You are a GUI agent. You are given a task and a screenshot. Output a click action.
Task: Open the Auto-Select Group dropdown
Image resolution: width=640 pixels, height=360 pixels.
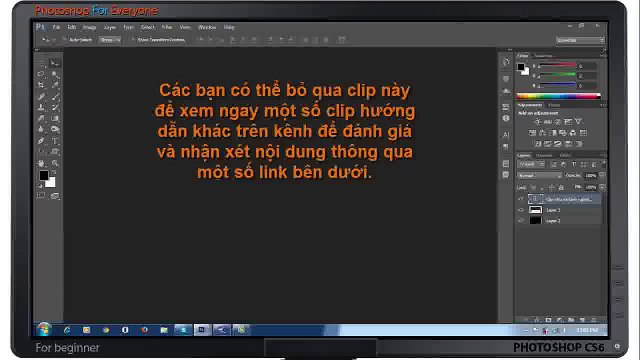pyautogui.click(x=110, y=40)
